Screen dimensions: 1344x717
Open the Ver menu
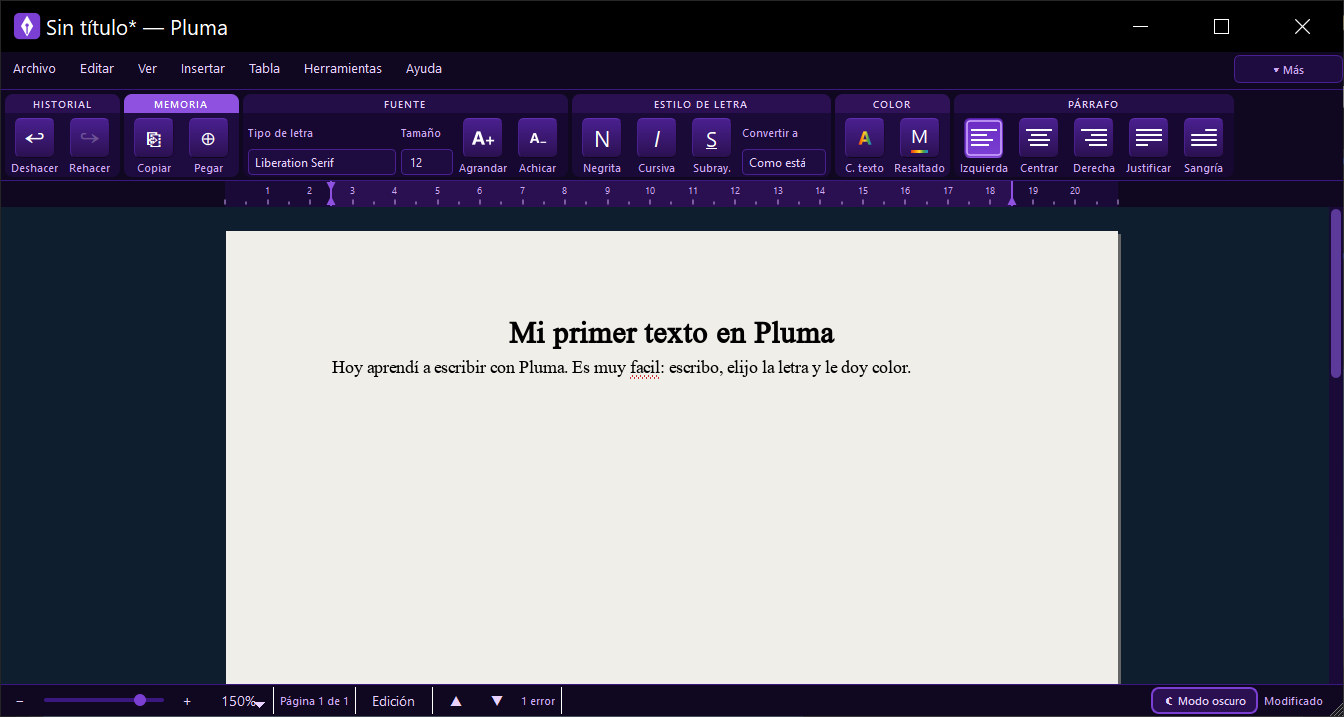[x=147, y=69]
